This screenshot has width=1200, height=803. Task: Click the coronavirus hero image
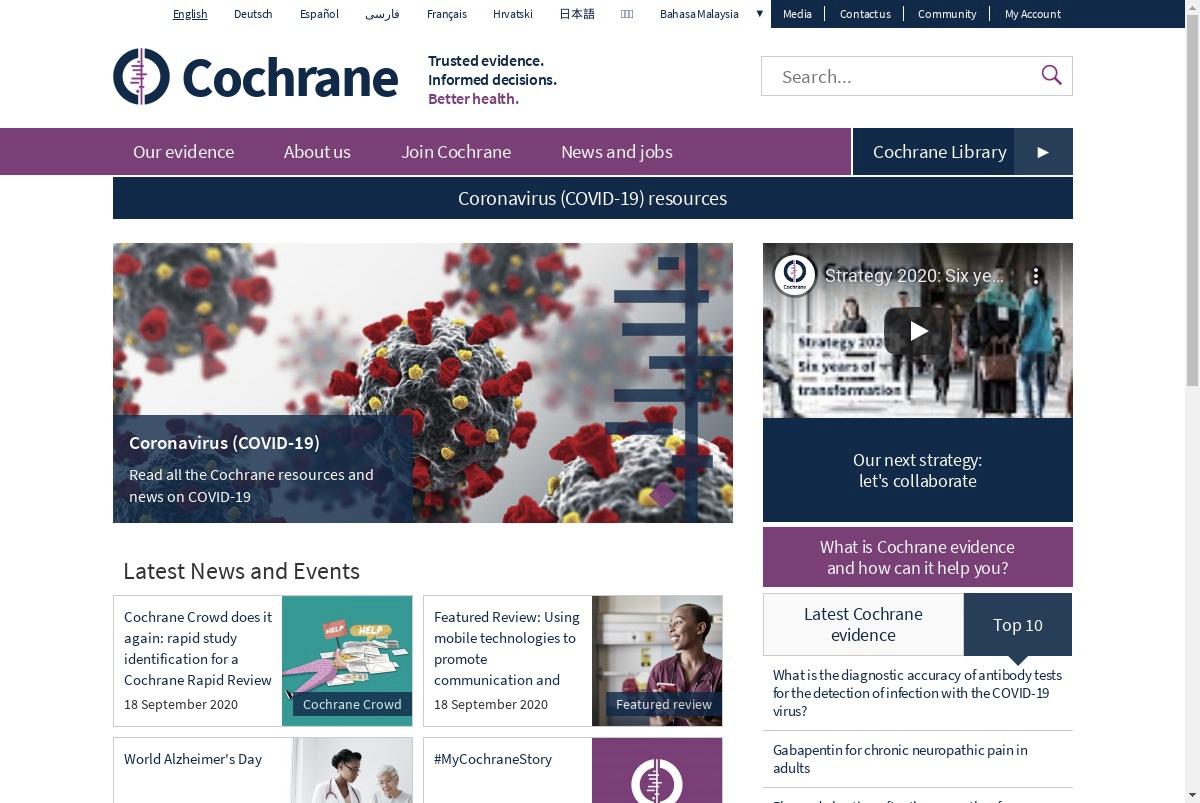(x=423, y=383)
